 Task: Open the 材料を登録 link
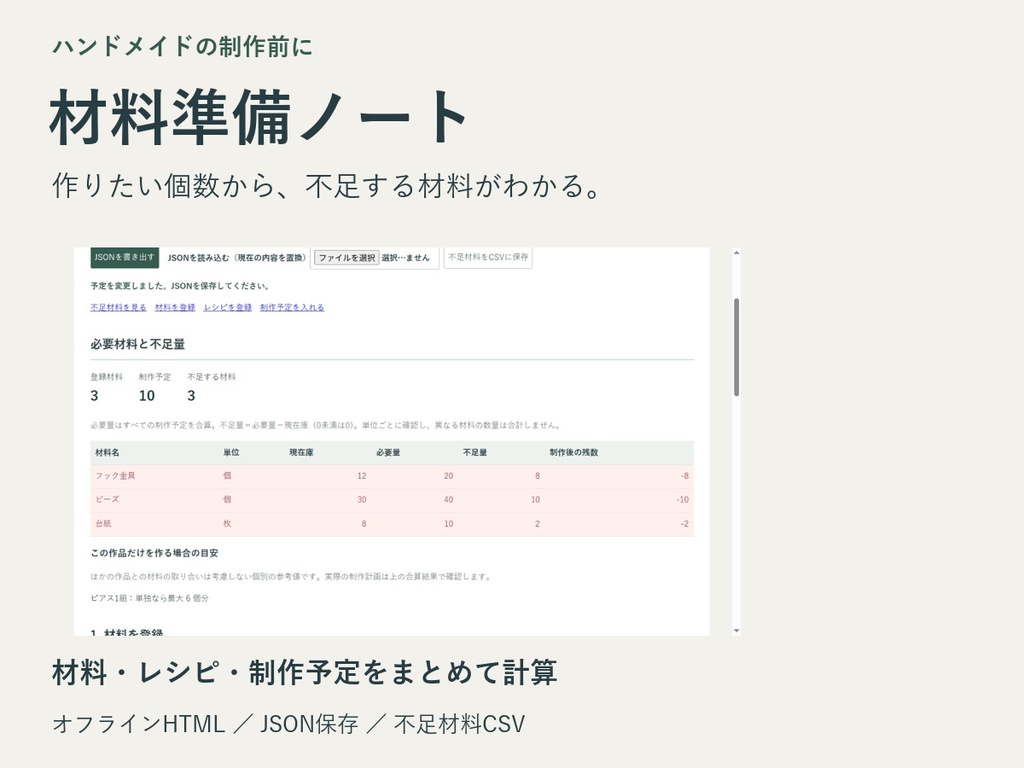pos(175,308)
